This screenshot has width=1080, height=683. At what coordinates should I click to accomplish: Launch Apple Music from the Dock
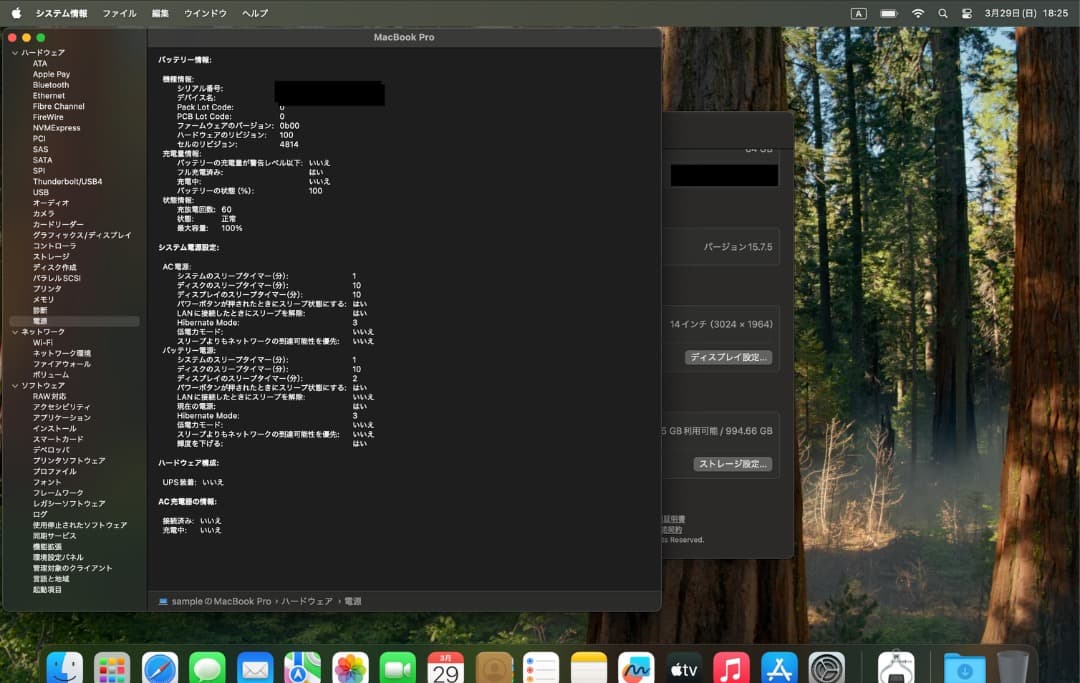(x=733, y=663)
